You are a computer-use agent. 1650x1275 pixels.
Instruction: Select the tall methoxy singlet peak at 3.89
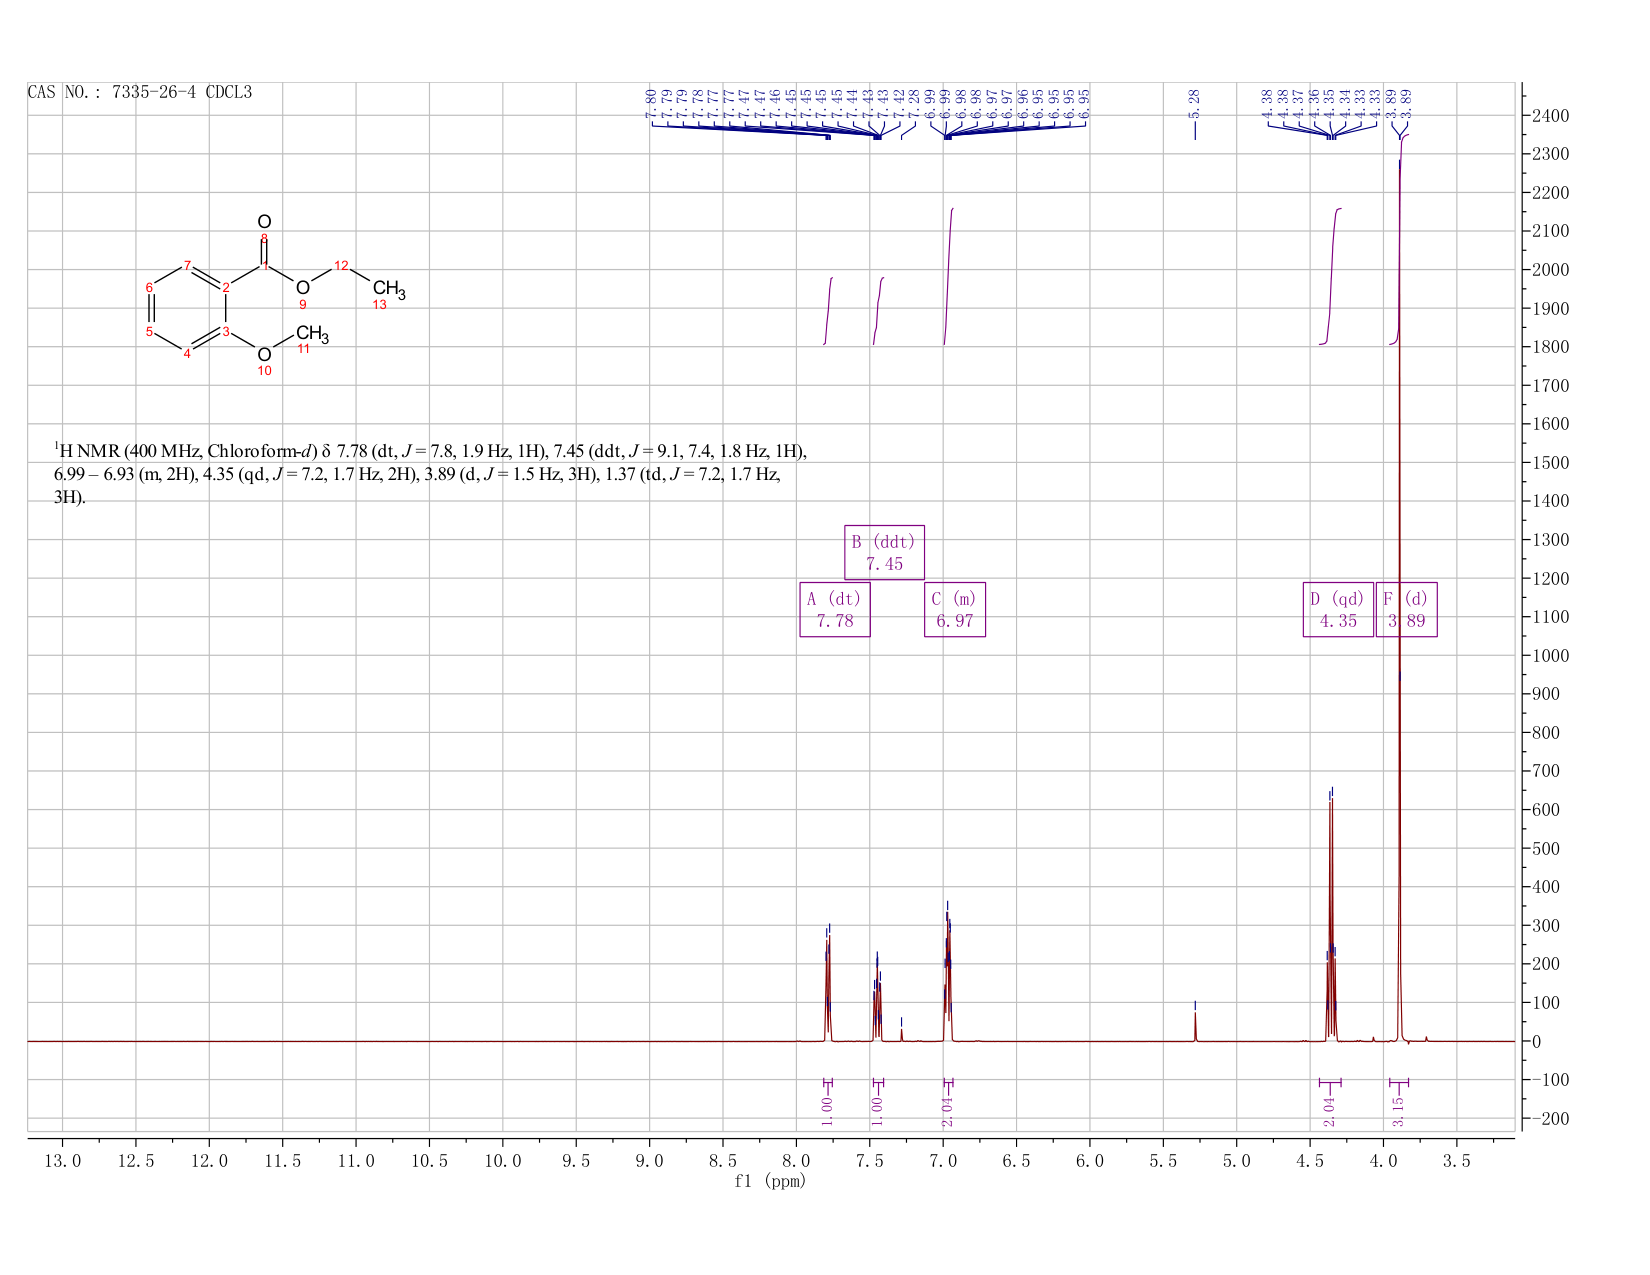click(1399, 600)
